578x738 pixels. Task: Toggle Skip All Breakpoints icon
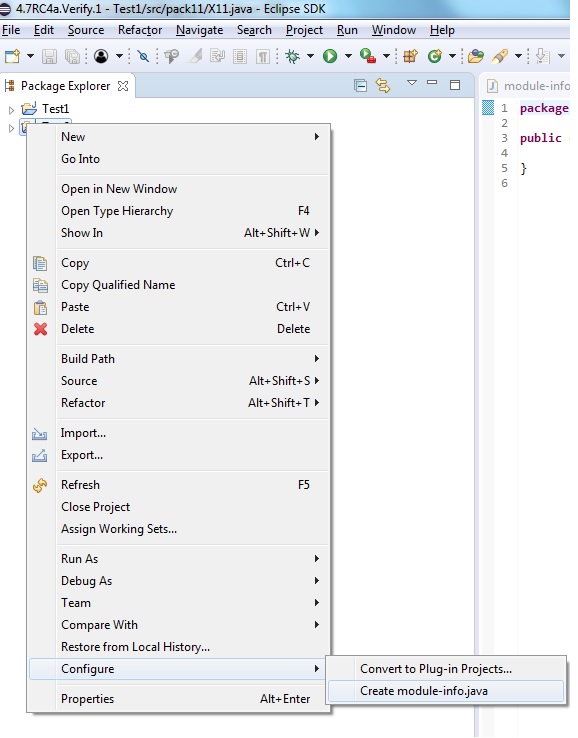[x=143, y=56]
